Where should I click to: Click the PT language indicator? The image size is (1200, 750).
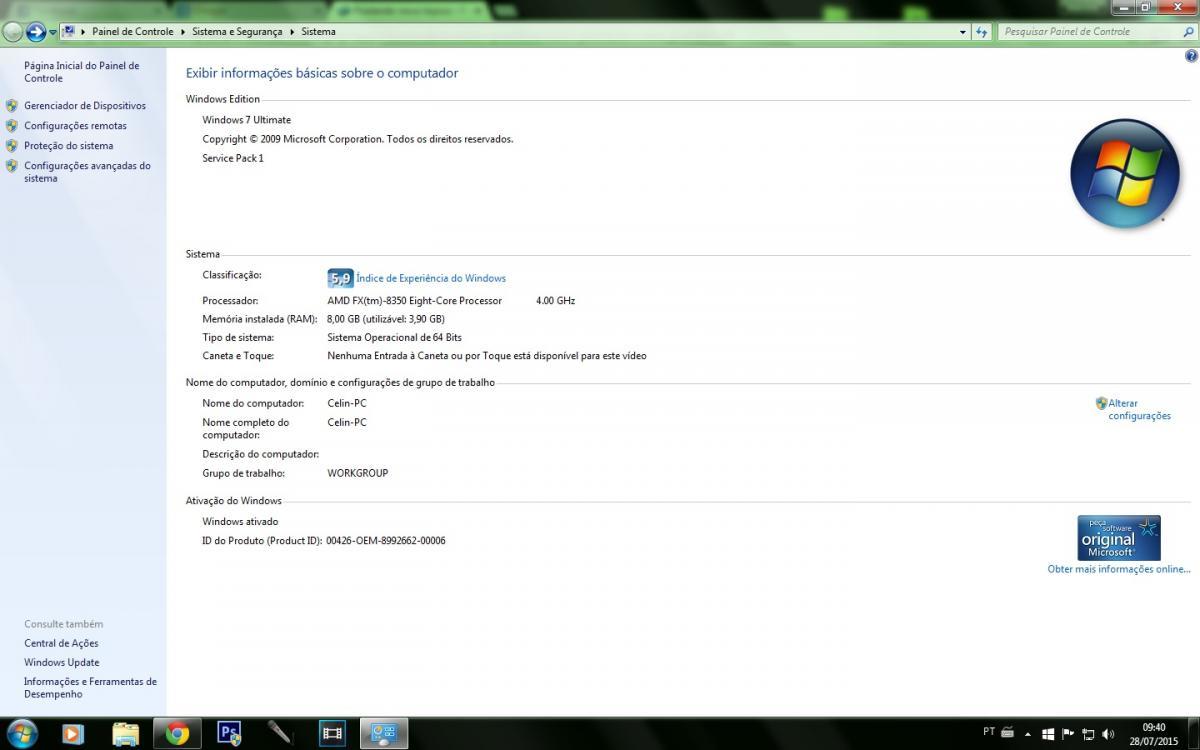(x=989, y=731)
